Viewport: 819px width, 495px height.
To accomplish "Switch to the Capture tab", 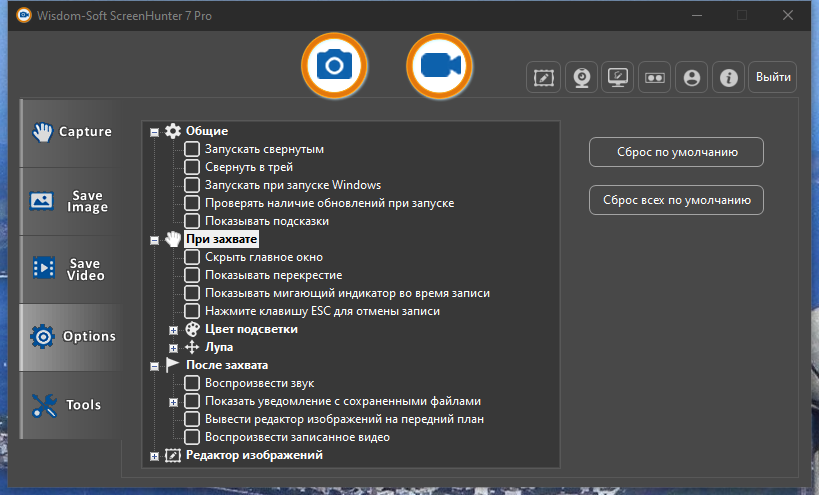I will (71, 132).
